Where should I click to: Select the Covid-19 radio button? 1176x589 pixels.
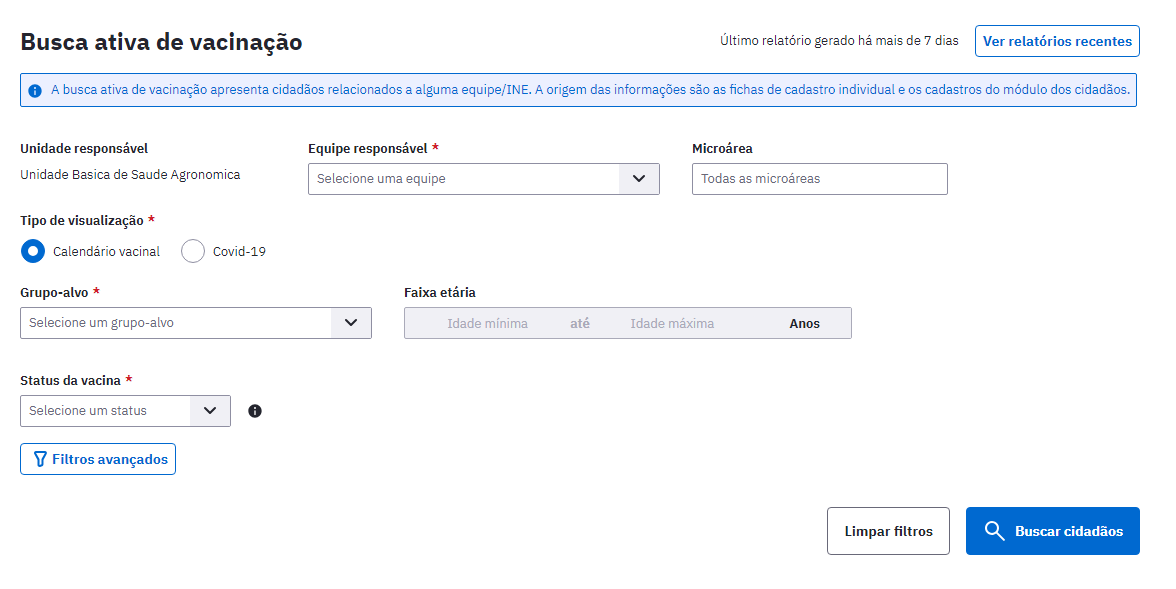coord(193,251)
